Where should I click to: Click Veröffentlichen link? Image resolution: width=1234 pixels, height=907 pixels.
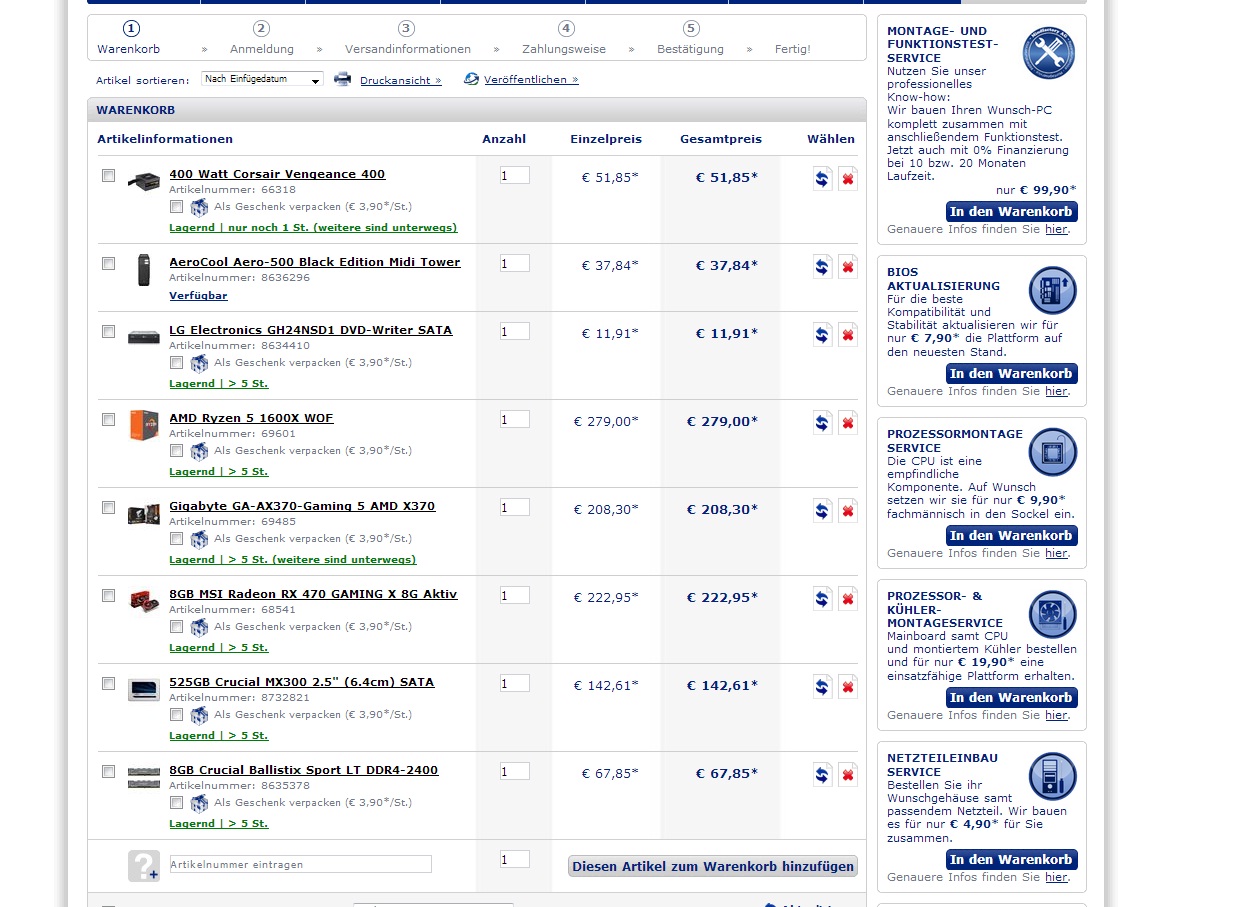tap(531, 80)
